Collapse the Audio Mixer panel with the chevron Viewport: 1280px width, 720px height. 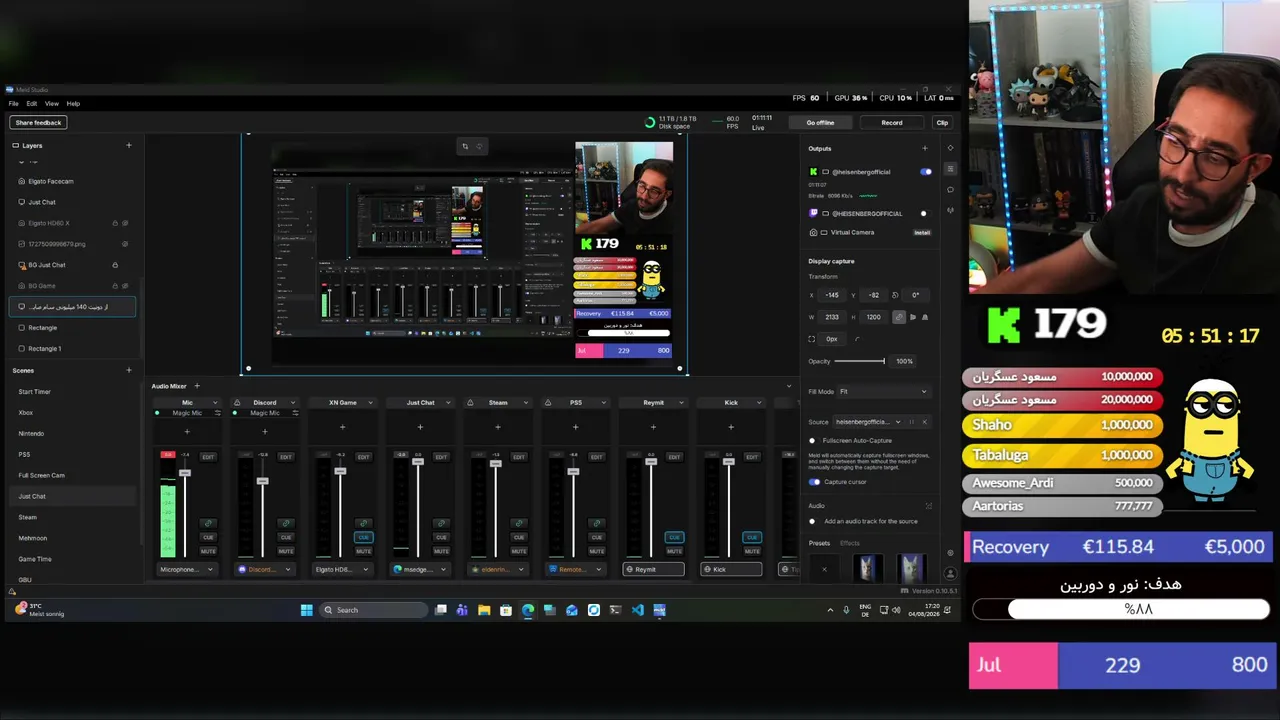point(789,386)
